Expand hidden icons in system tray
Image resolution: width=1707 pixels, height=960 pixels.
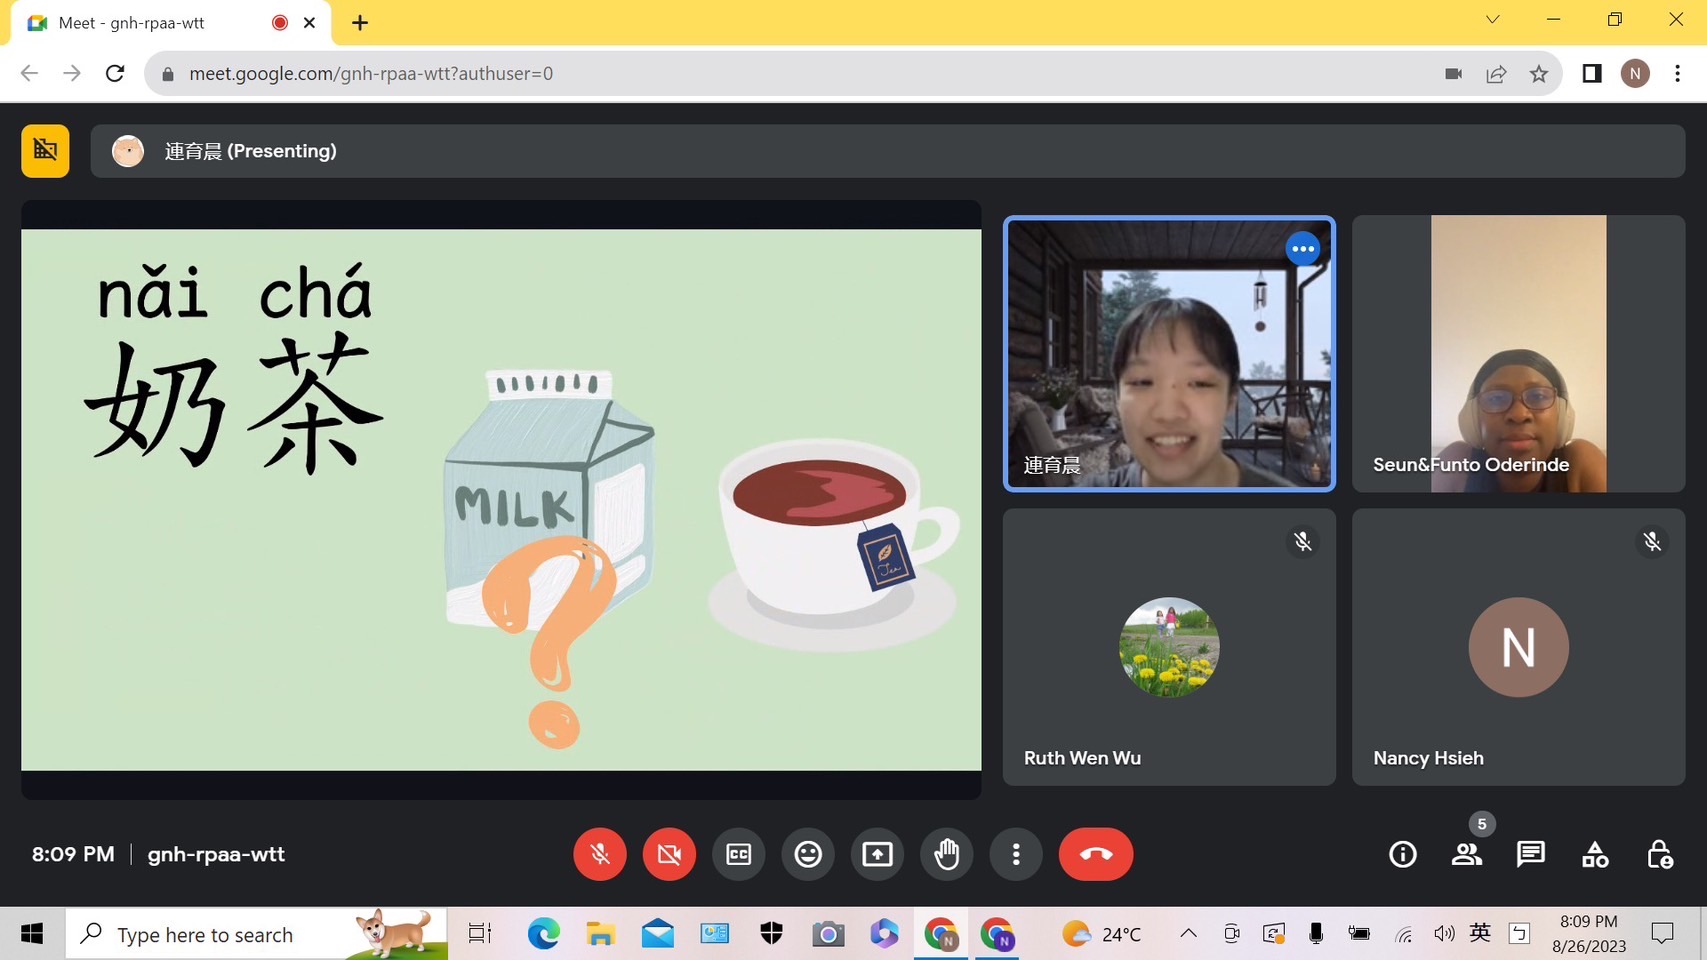[x=1188, y=934]
